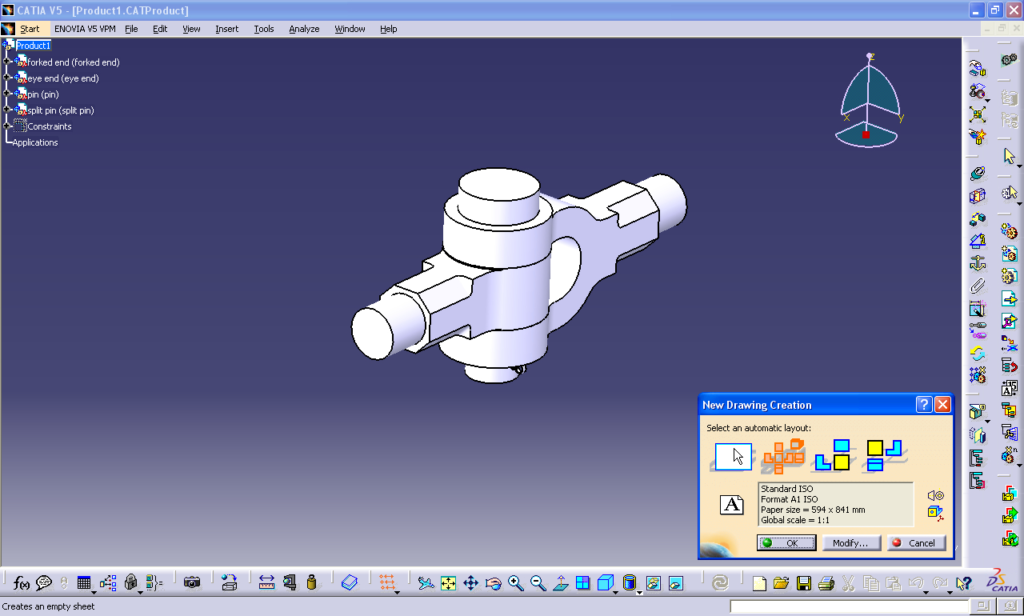Open the Tools menu
The width and height of the screenshot is (1024, 616).
(x=264, y=29)
